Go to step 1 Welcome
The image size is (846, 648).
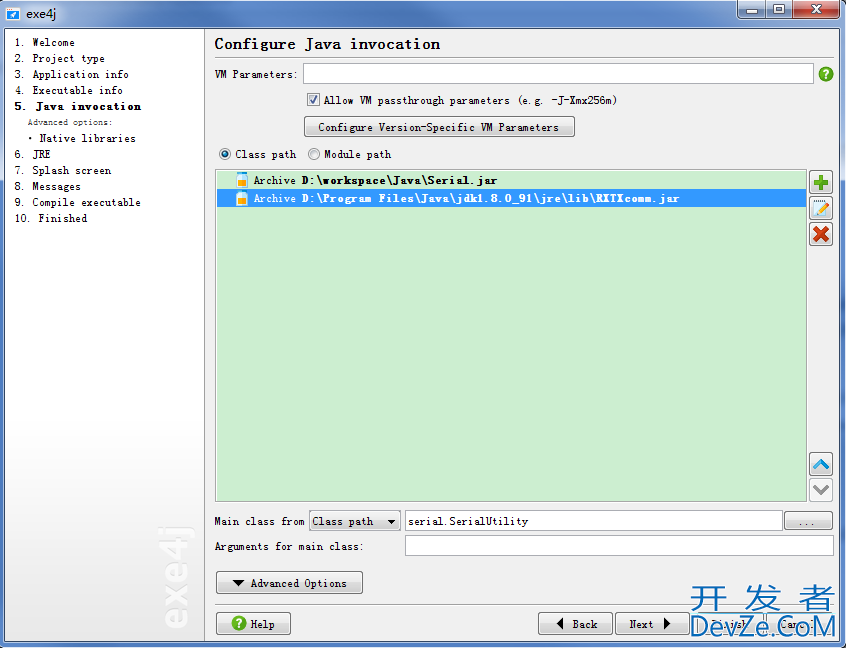(x=45, y=42)
